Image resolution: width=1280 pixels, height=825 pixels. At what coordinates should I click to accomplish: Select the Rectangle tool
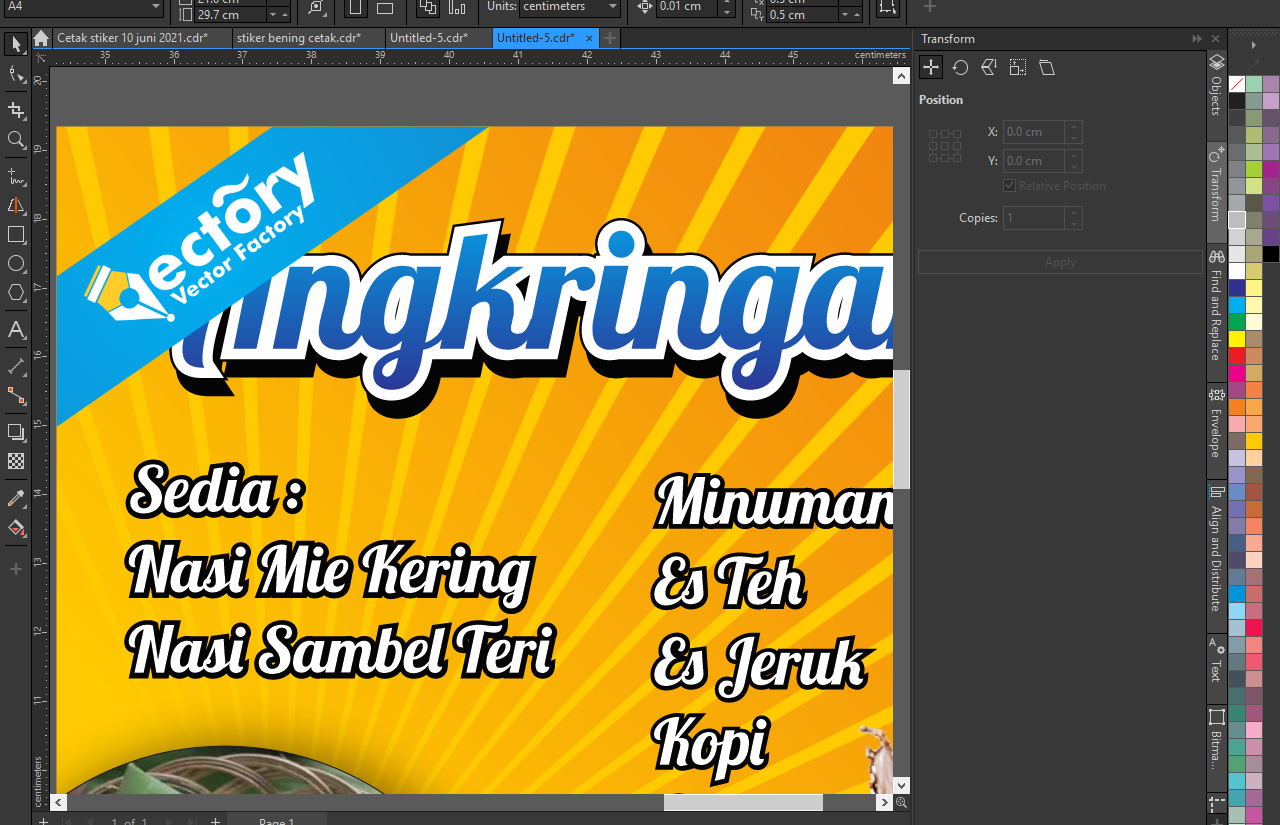(x=16, y=235)
